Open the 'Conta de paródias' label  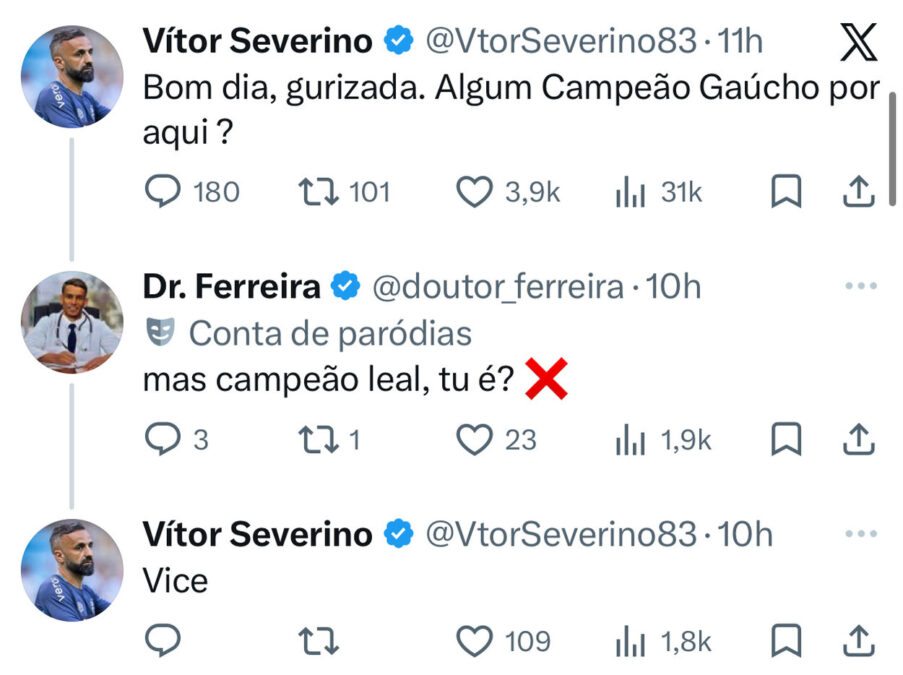pos(330,333)
